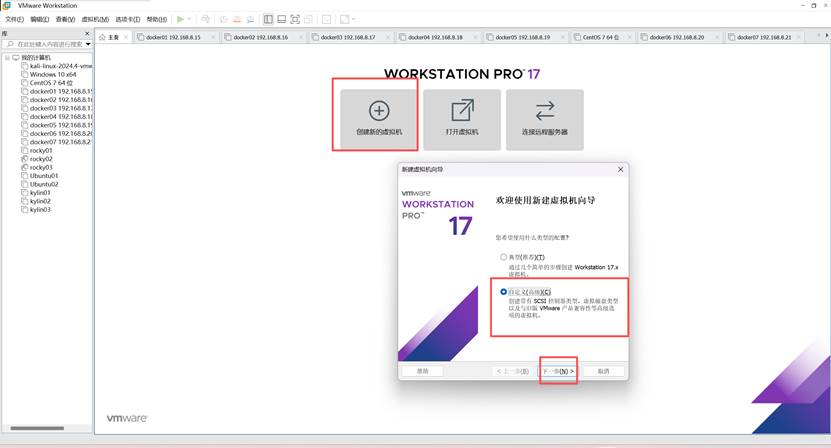
Task: Click the 帮助 button in wizard
Action: (x=422, y=371)
